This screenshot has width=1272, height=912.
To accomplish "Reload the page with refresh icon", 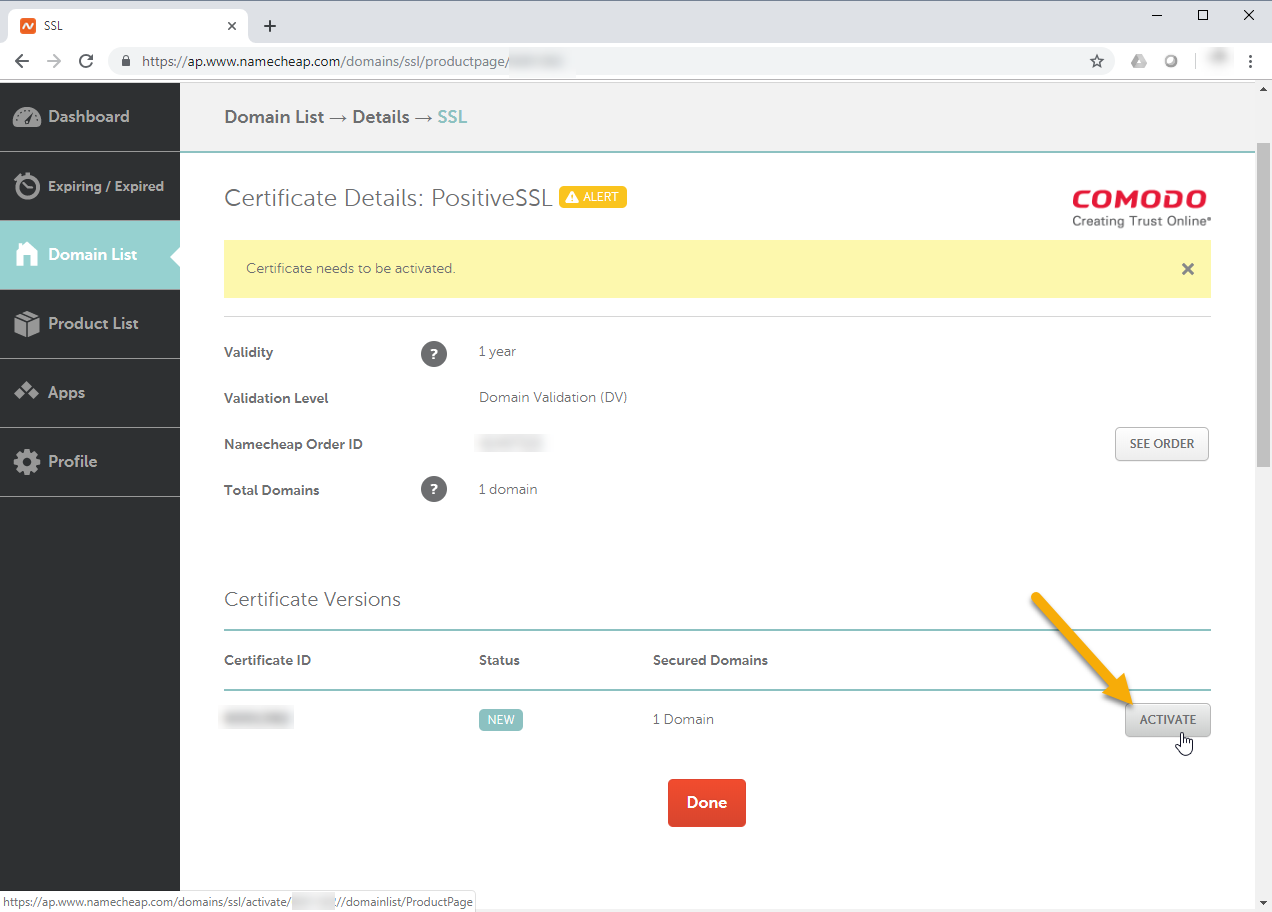I will coord(86,61).
